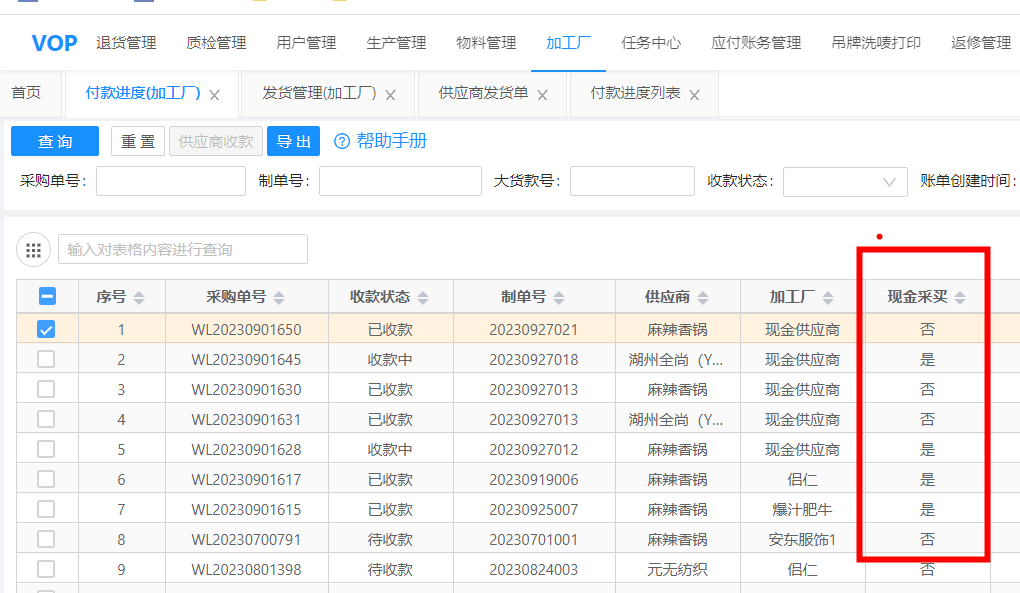Sort by 收款状态 column sort icon
1020x593 pixels.
tap(423, 298)
